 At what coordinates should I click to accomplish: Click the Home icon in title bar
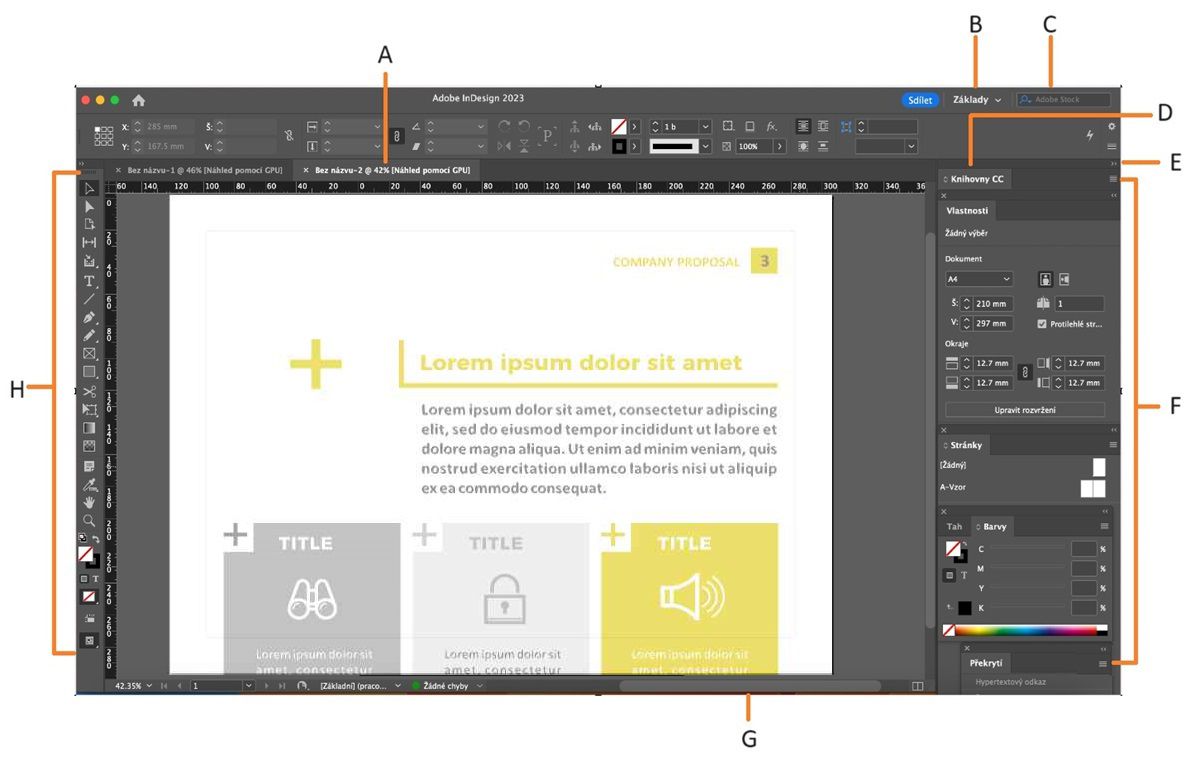138,100
